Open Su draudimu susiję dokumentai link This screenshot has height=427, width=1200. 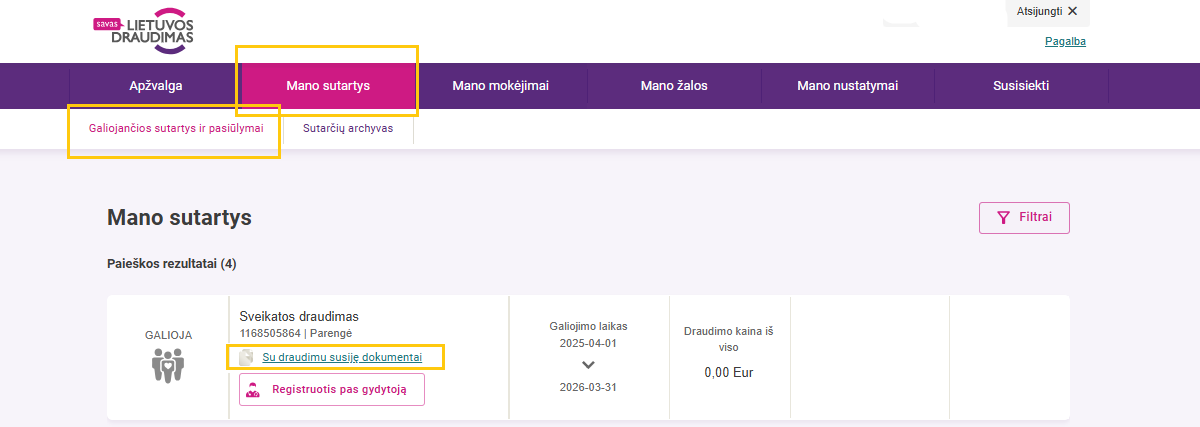pos(342,357)
